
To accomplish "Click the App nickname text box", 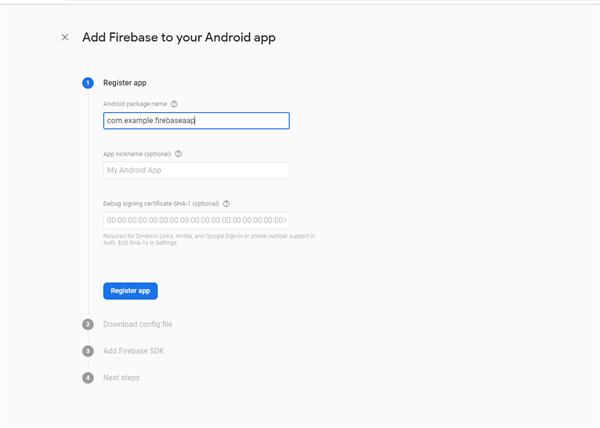I will pos(196,171).
